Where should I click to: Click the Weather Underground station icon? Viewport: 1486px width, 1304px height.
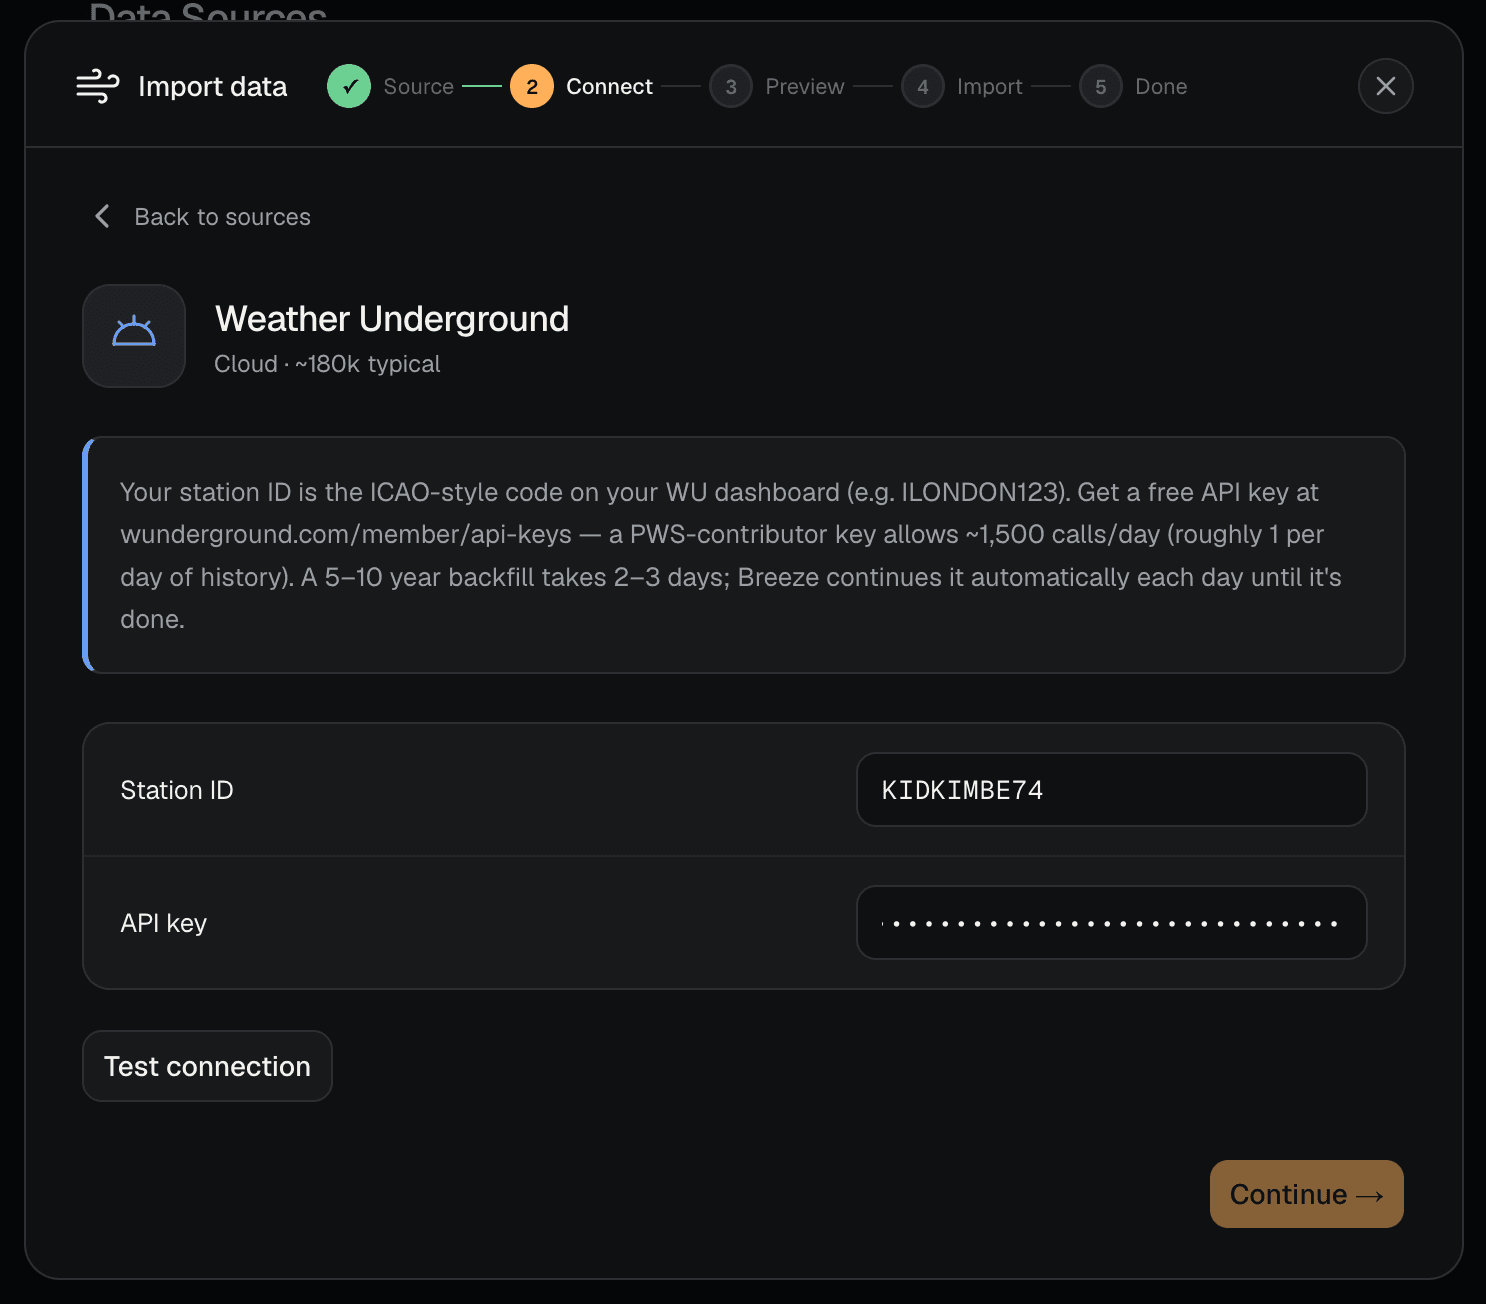[134, 336]
